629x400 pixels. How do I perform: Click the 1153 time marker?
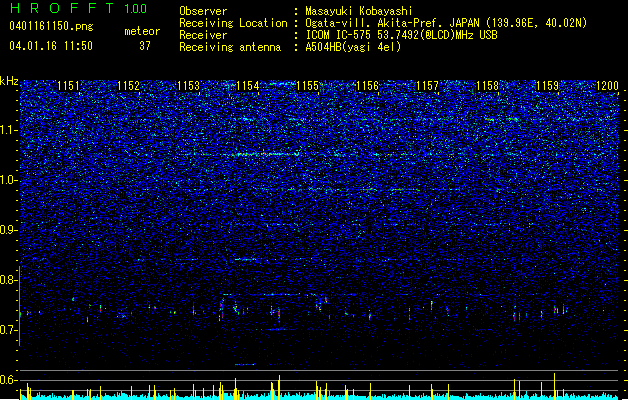(x=188, y=86)
